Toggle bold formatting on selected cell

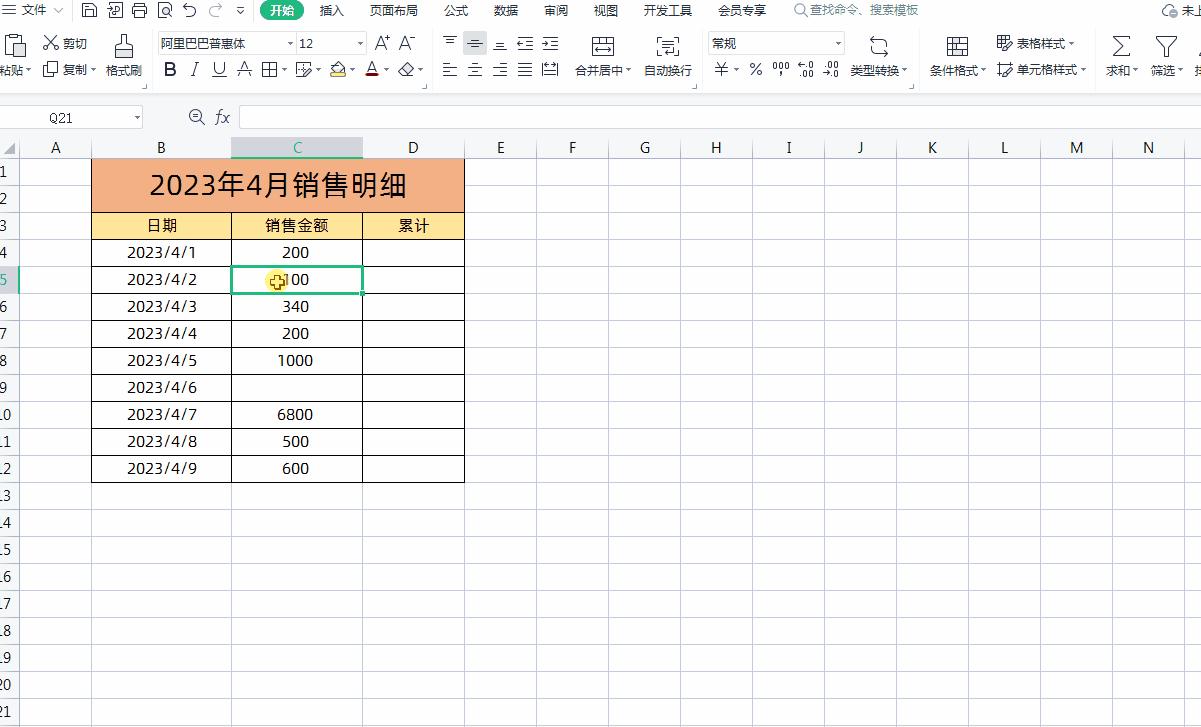pyautogui.click(x=169, y=70)
